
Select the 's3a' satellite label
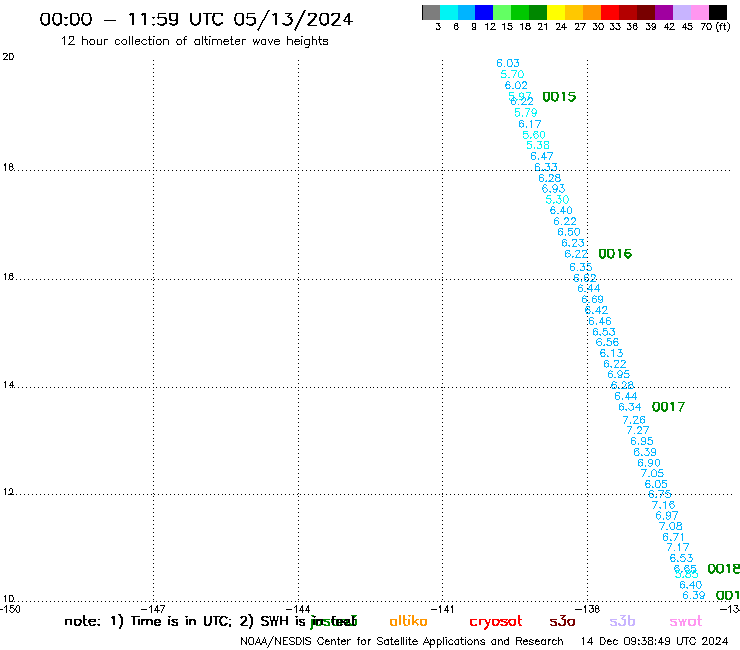click(x=562, y=621)
